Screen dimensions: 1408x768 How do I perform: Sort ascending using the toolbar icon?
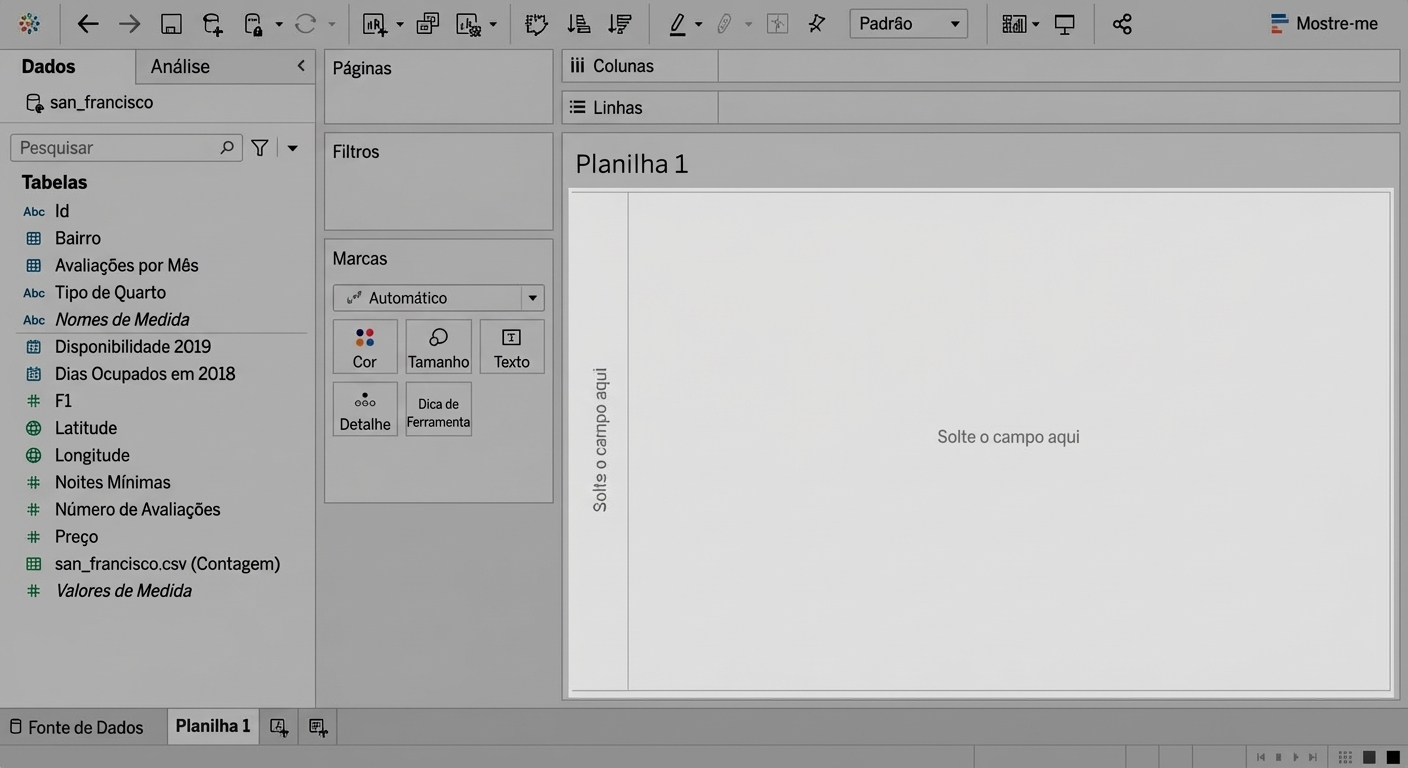pos(578,24)
